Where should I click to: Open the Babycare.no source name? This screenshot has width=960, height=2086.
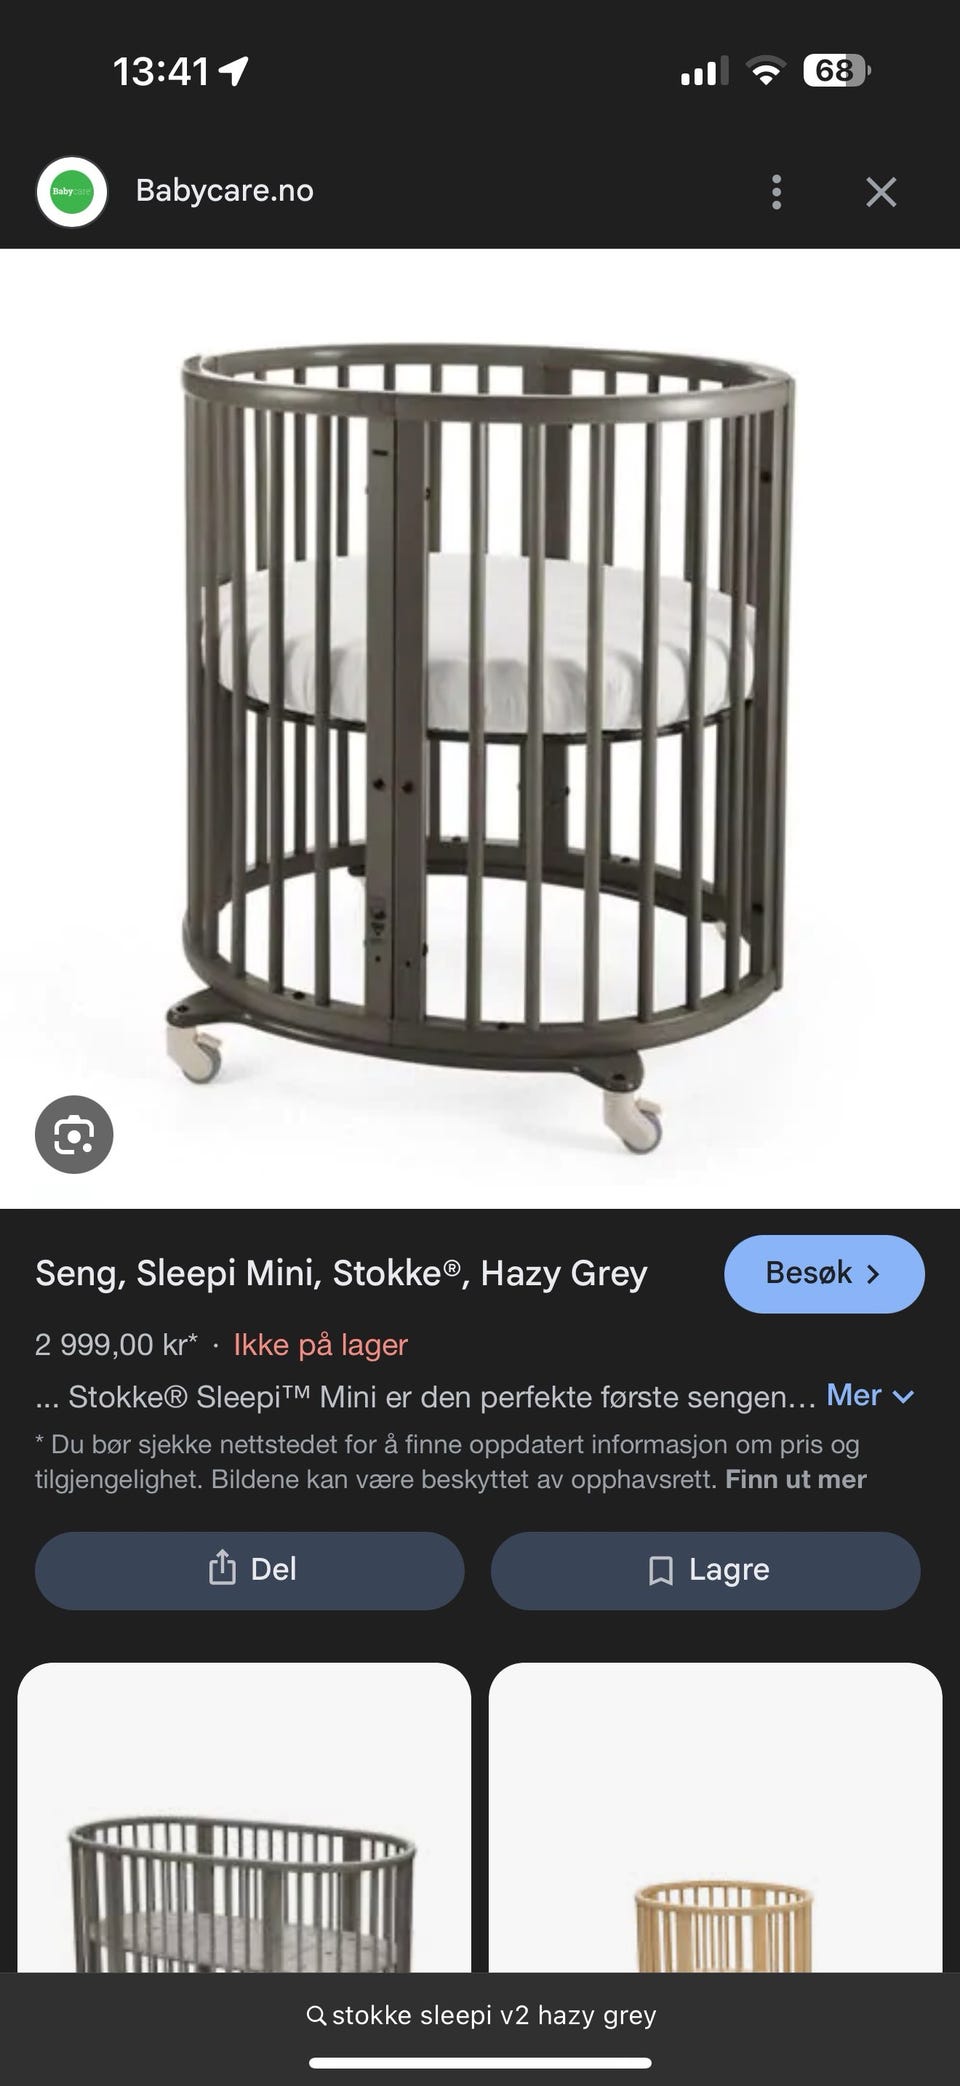225,191
